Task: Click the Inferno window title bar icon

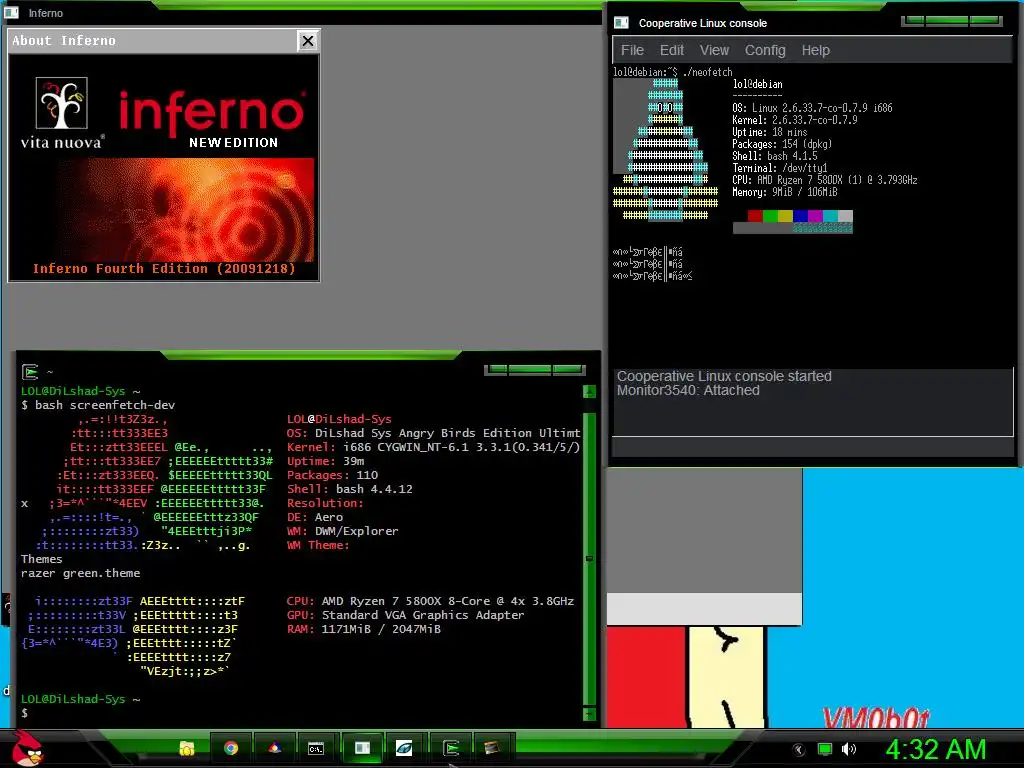Action: pos(12,12)
